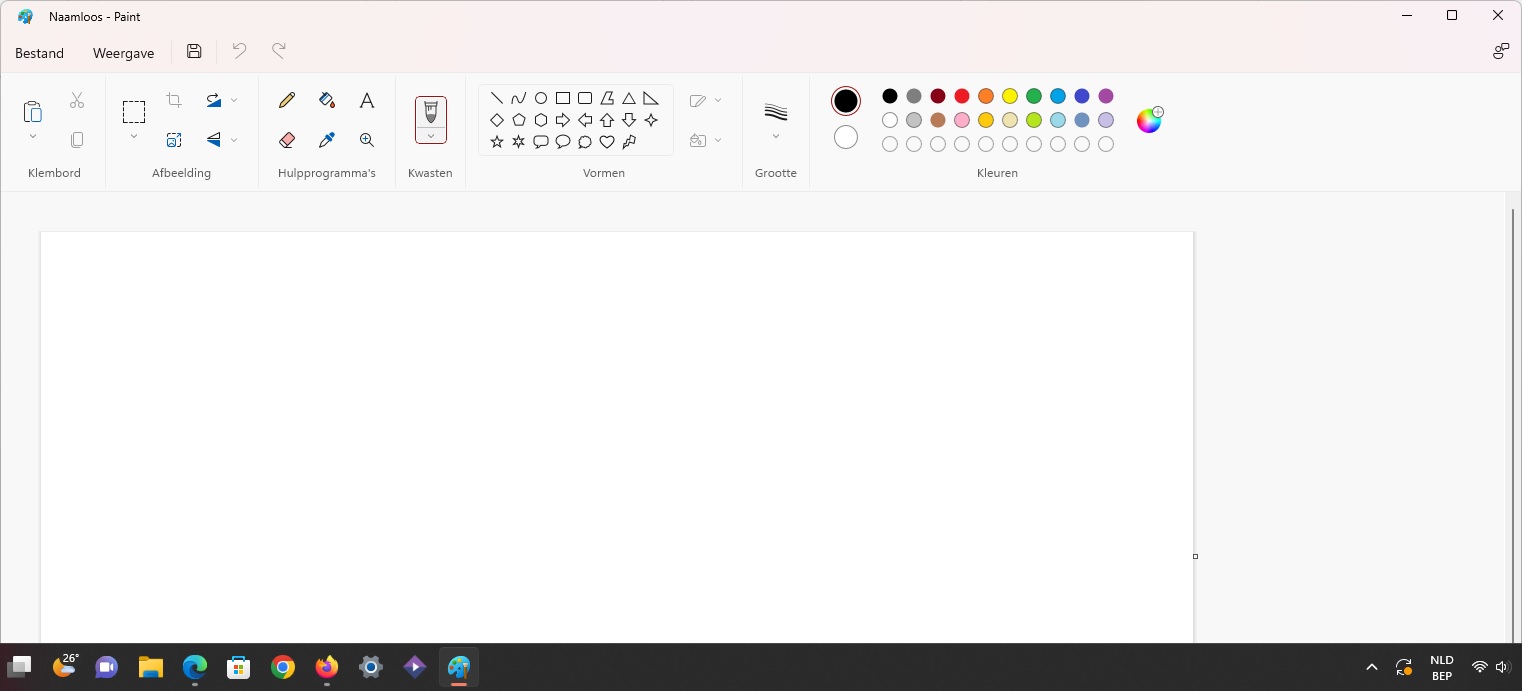Select the five-point star shape

497,142
